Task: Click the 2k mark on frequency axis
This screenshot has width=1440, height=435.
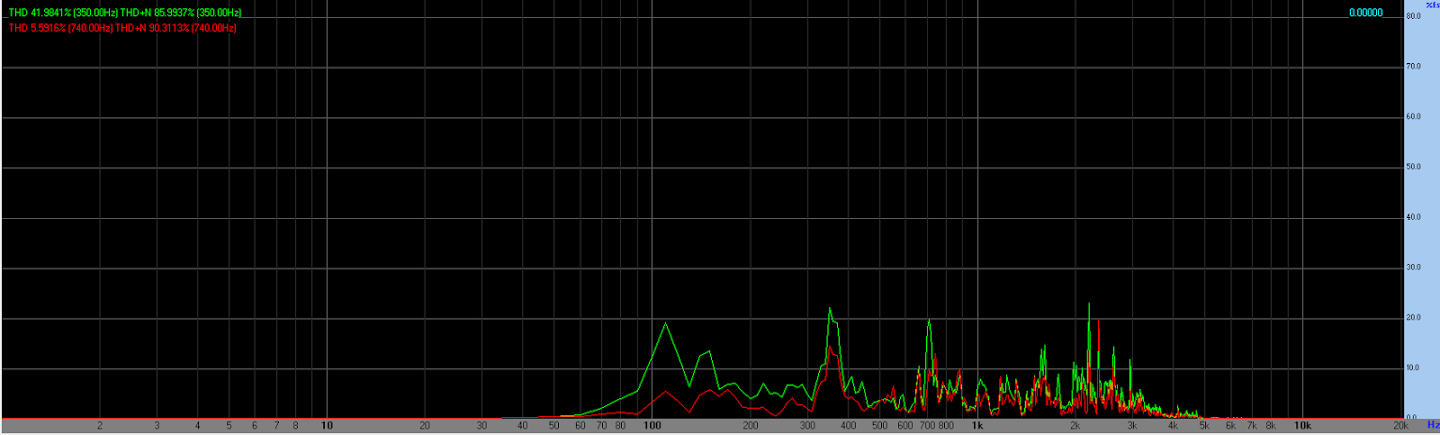Action: (1075, 425)
